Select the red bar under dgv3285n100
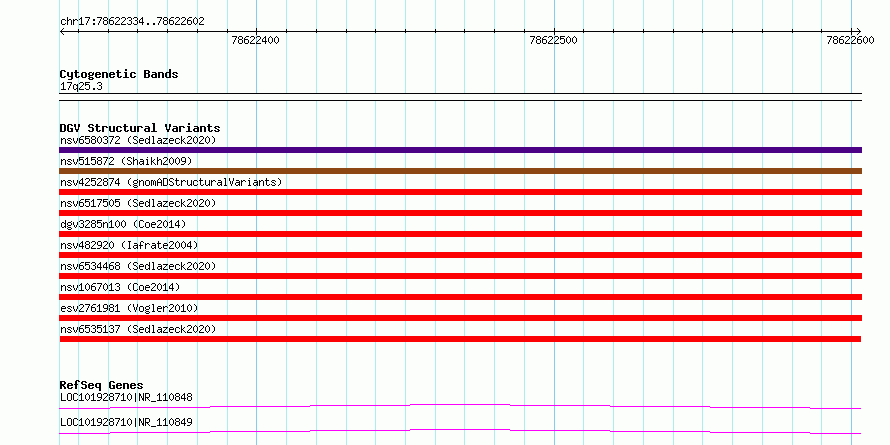Screen dimensions: 890x445 click(x=460, y=234)
